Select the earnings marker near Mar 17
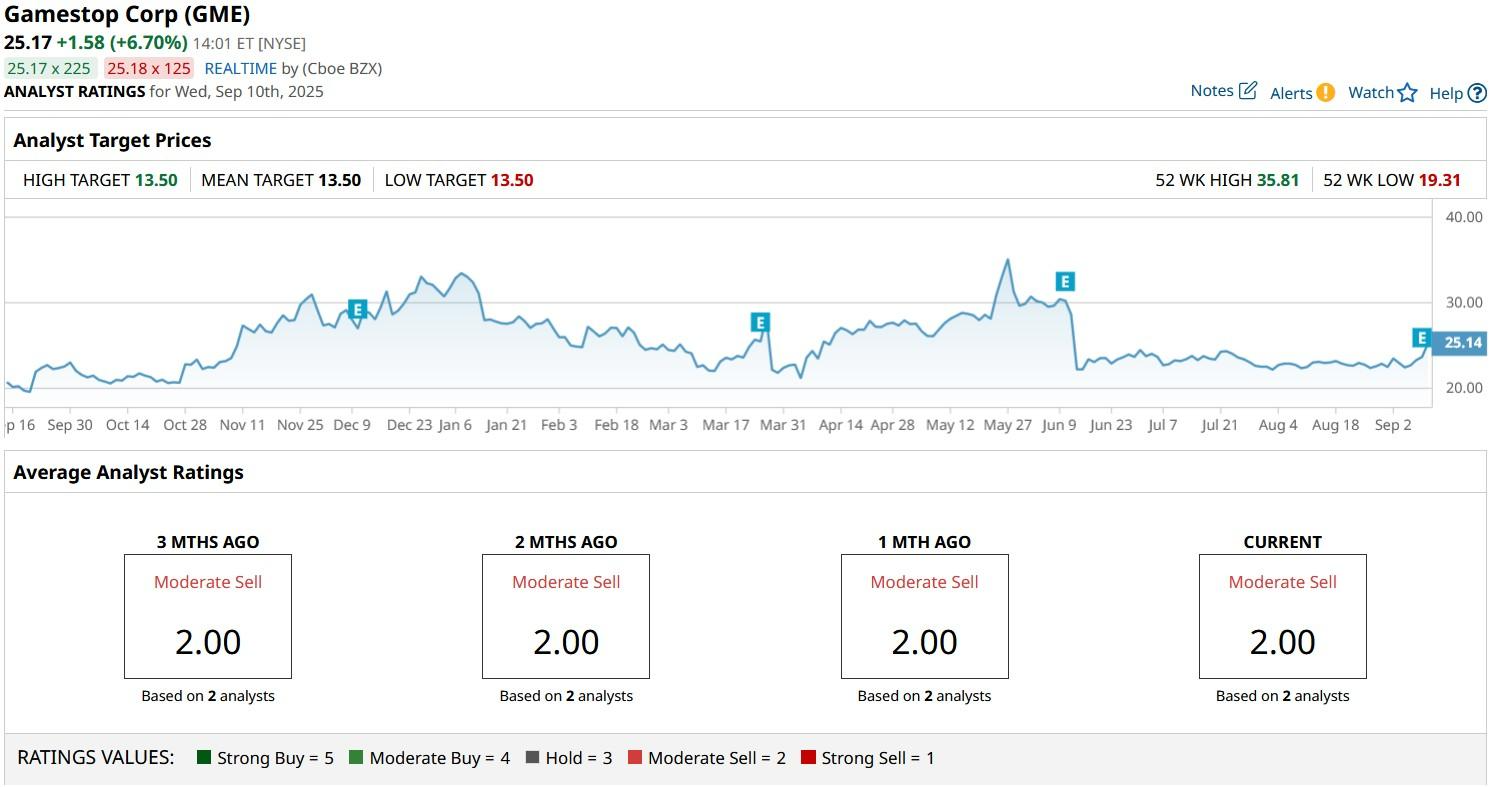This screenshot has height=787, width=1491. pos(760,323)
